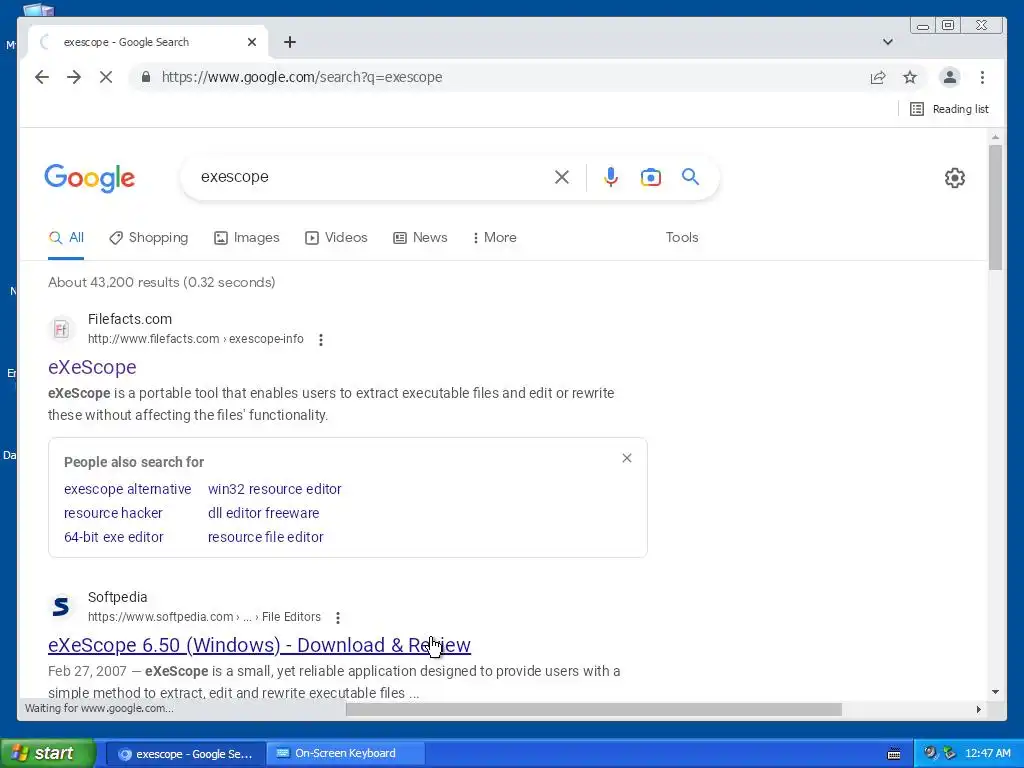
Task: Switch to the Videos tab
Action: (x=336, y=238)
